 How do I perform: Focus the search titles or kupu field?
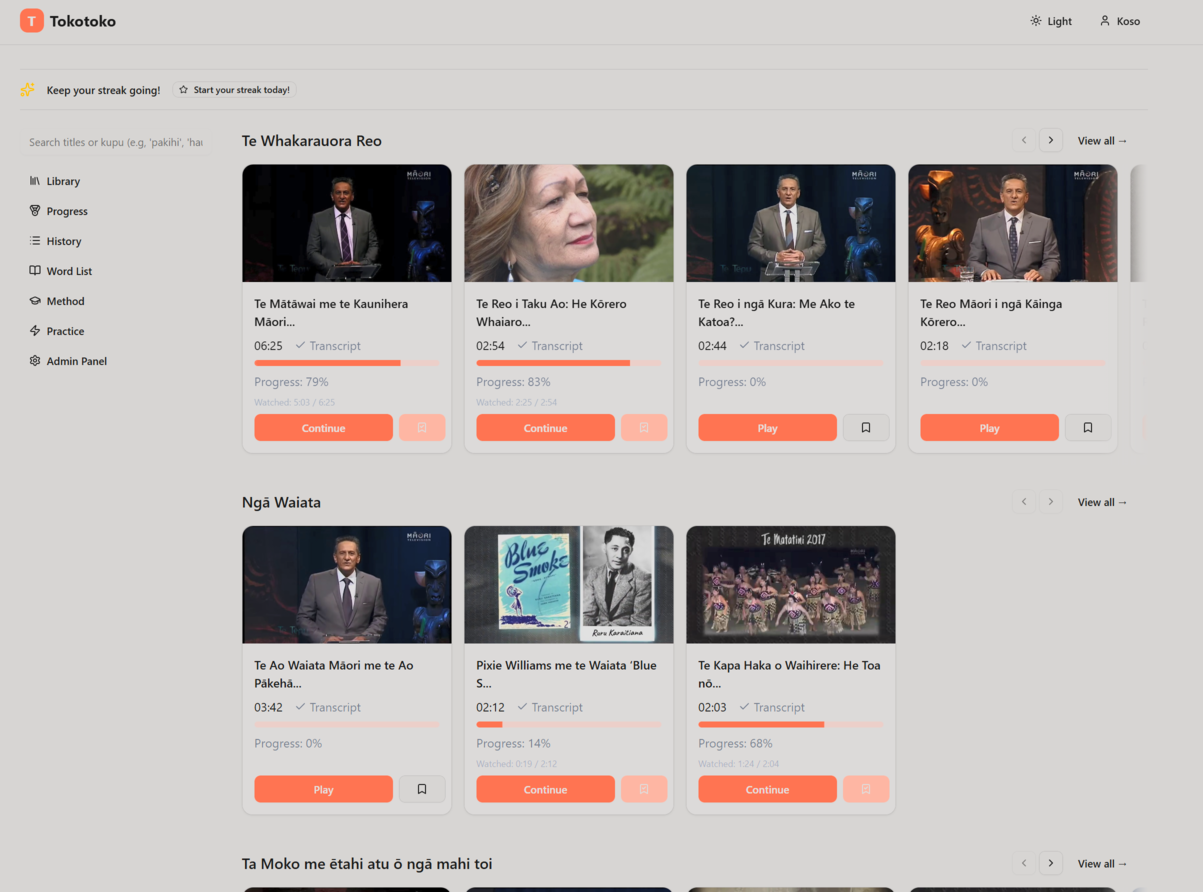pos(115,142)
